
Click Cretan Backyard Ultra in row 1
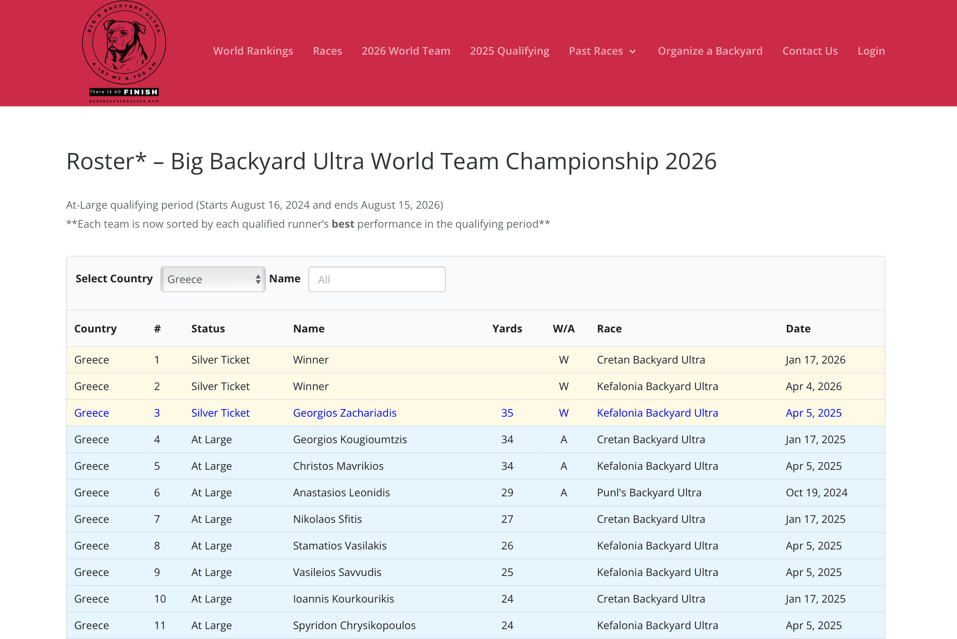click(x=651, y=359)
